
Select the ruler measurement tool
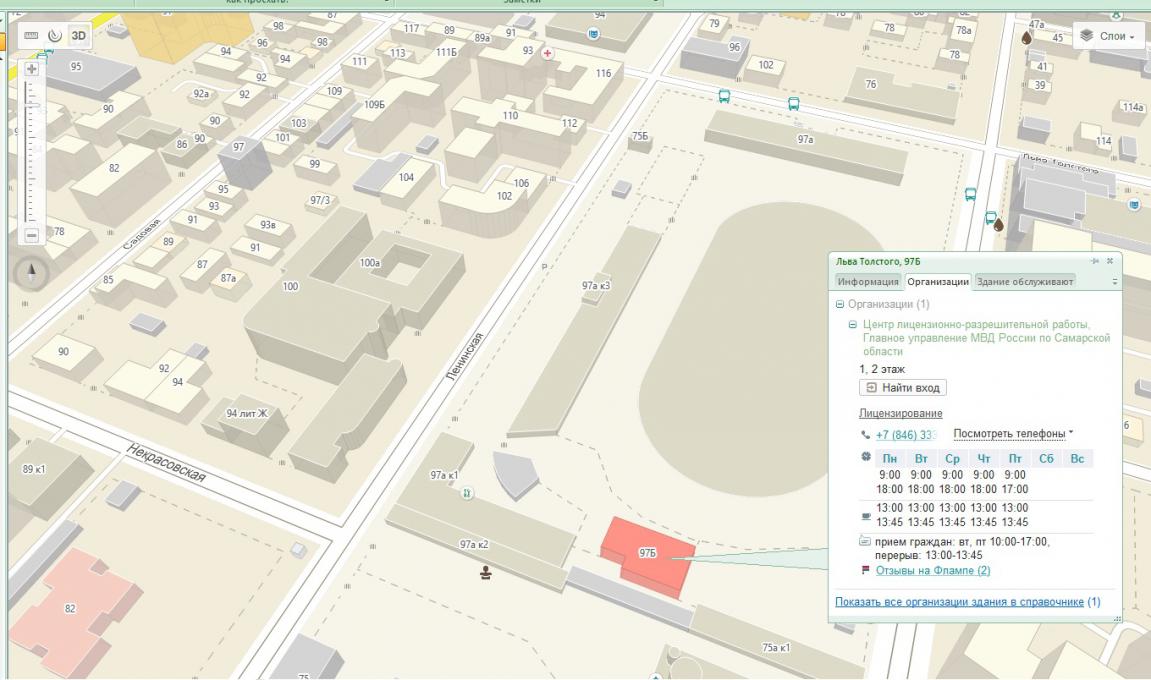point(31,35)
